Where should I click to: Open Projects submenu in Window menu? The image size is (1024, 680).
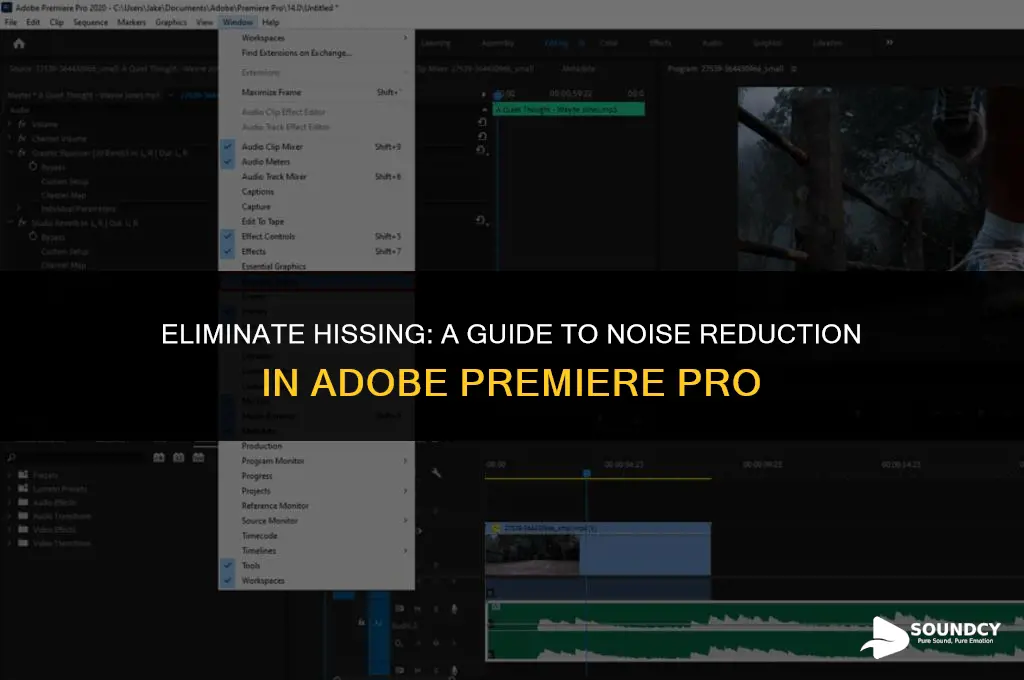point(317,491)
